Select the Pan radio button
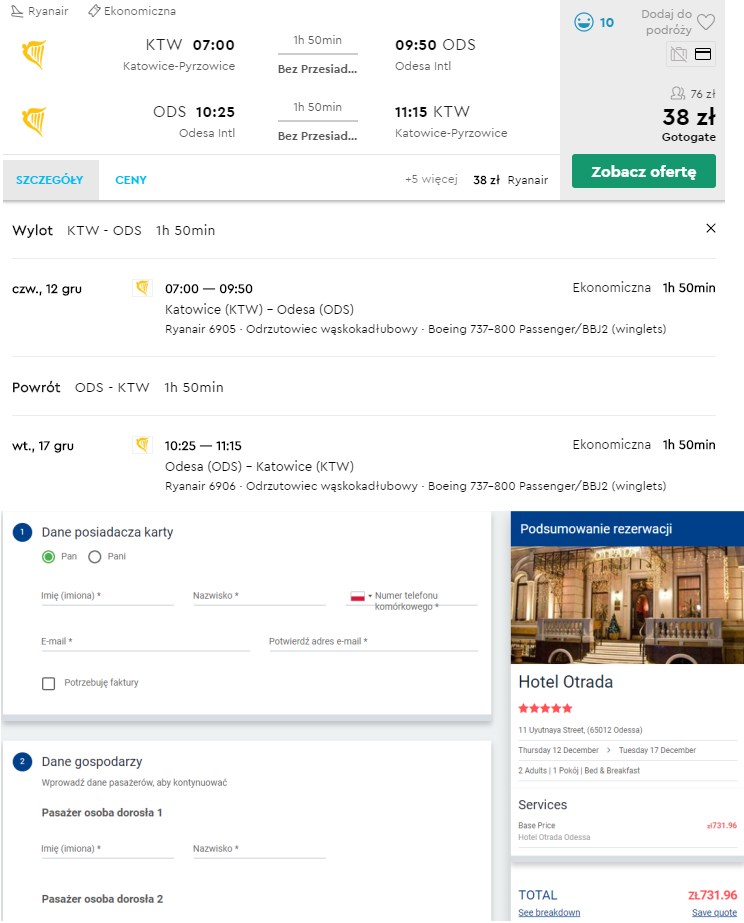 point(48,557)
